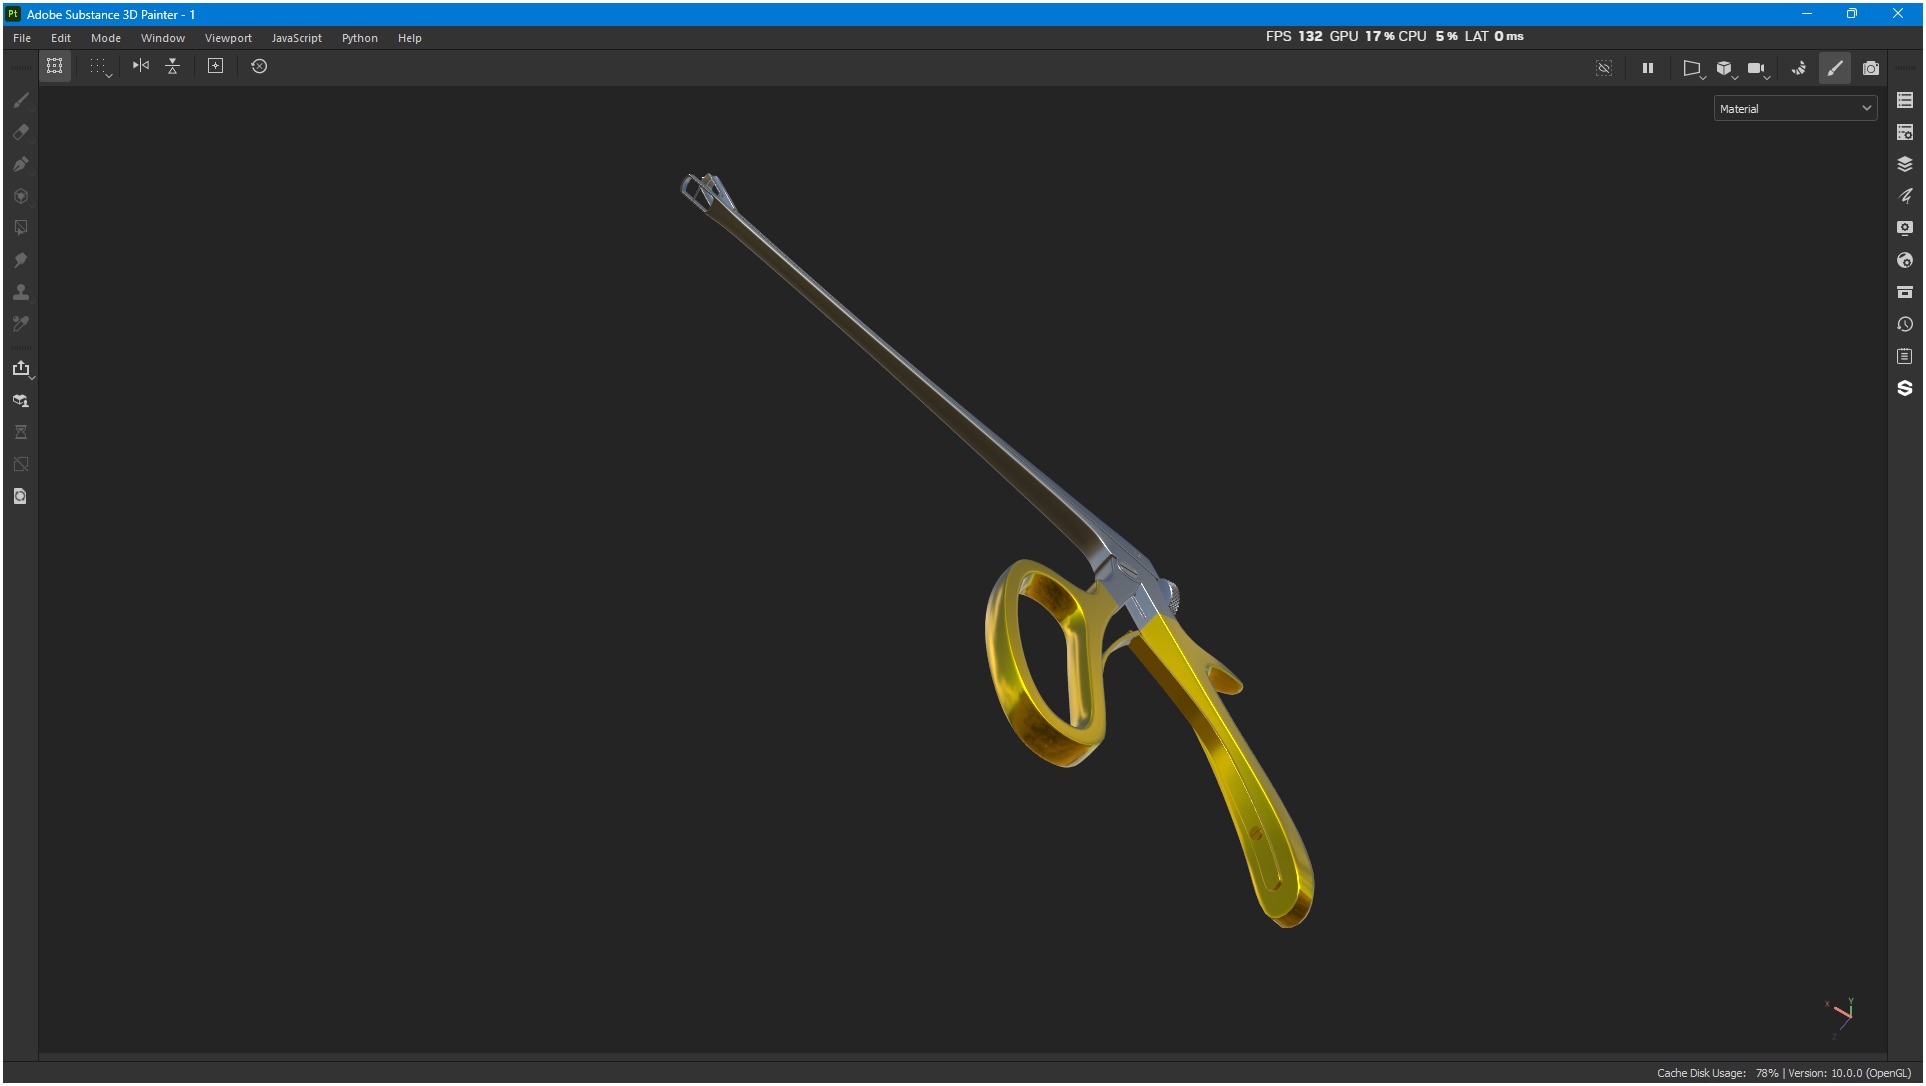Click the Cache Disk Usage 78% status
The width and height of the screenshot is (1926, 1086).
pos(1718,1073)
